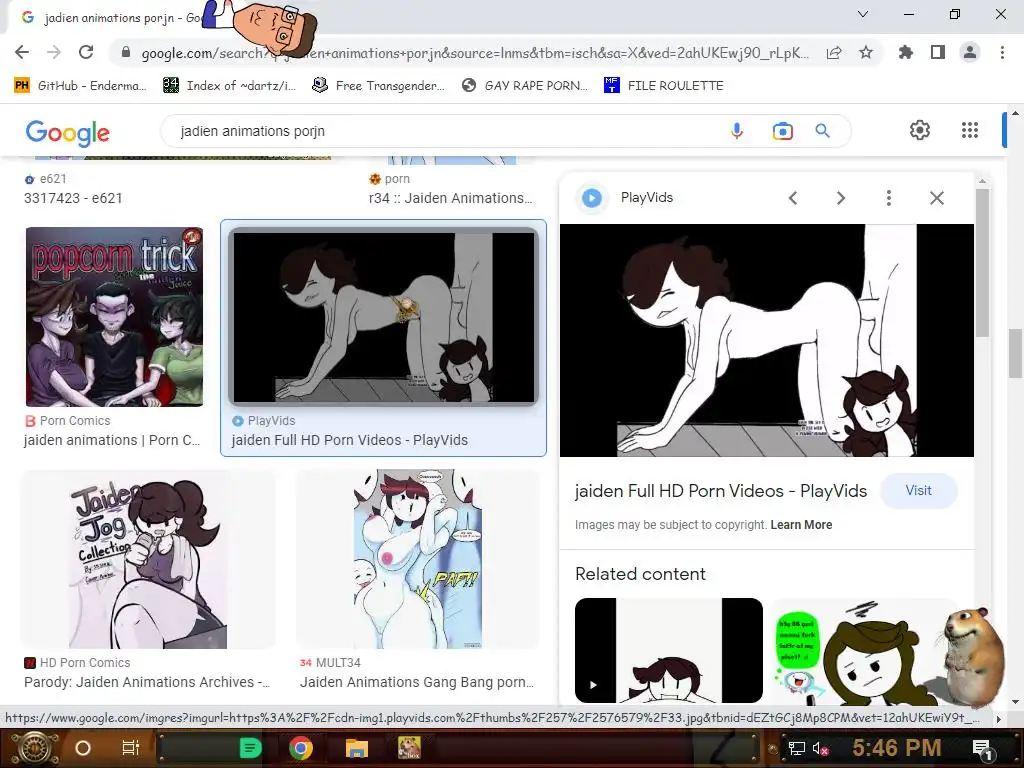Click the Visit button
The width and height of the screenshot is (1024, 768).
coord(918,490)
